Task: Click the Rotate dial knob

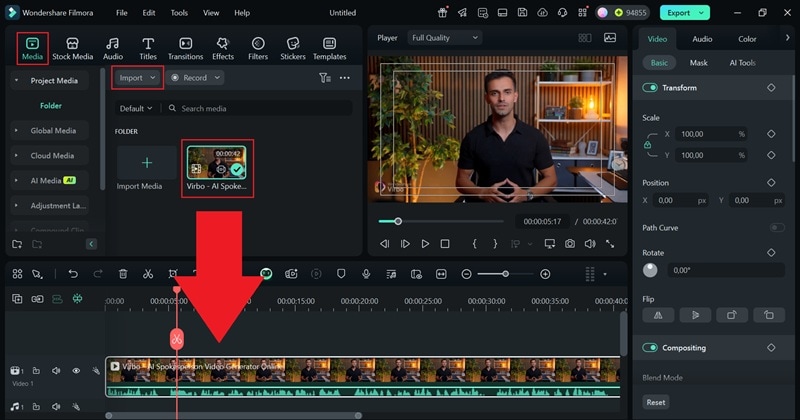Action: (x=650, y=270)
